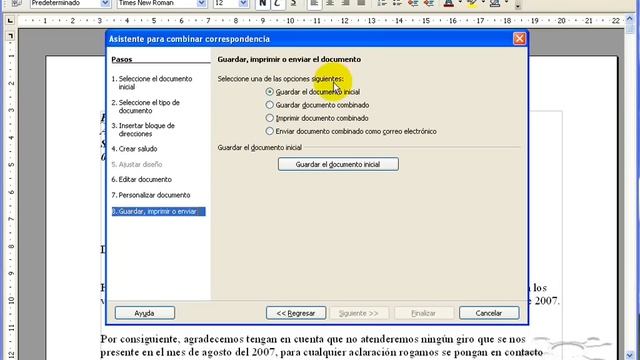Go to step 7 'Personalizar documento'
The height and width of the screenshot is (360, 640).
[151, 195]
